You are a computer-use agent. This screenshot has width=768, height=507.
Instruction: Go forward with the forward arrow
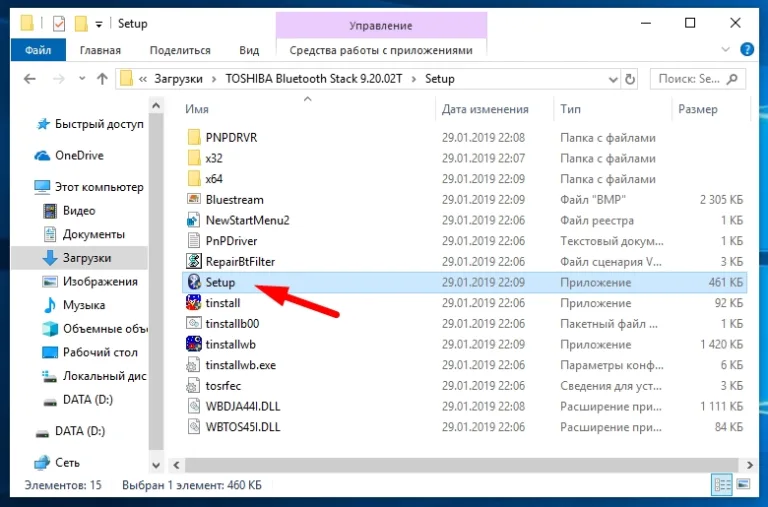tap(59, 79)
